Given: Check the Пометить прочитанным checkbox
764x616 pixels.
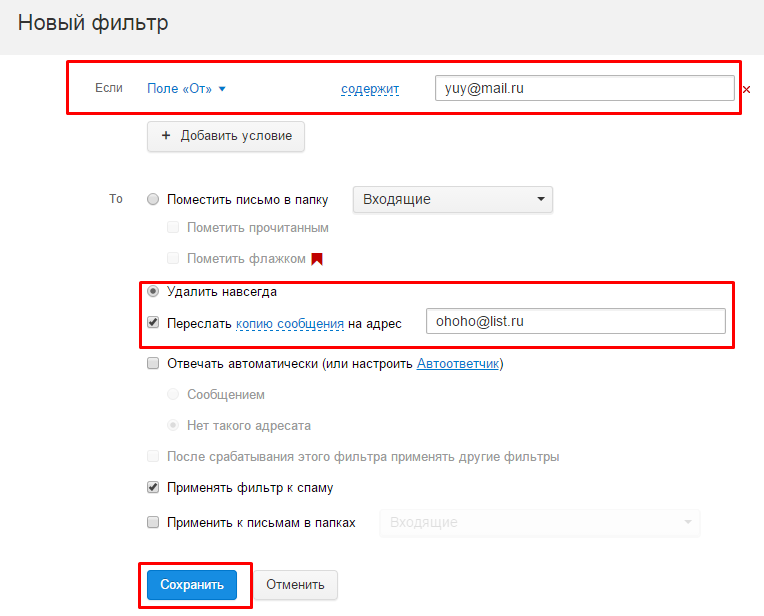Looking at the screenshot, I should [173, 227].
